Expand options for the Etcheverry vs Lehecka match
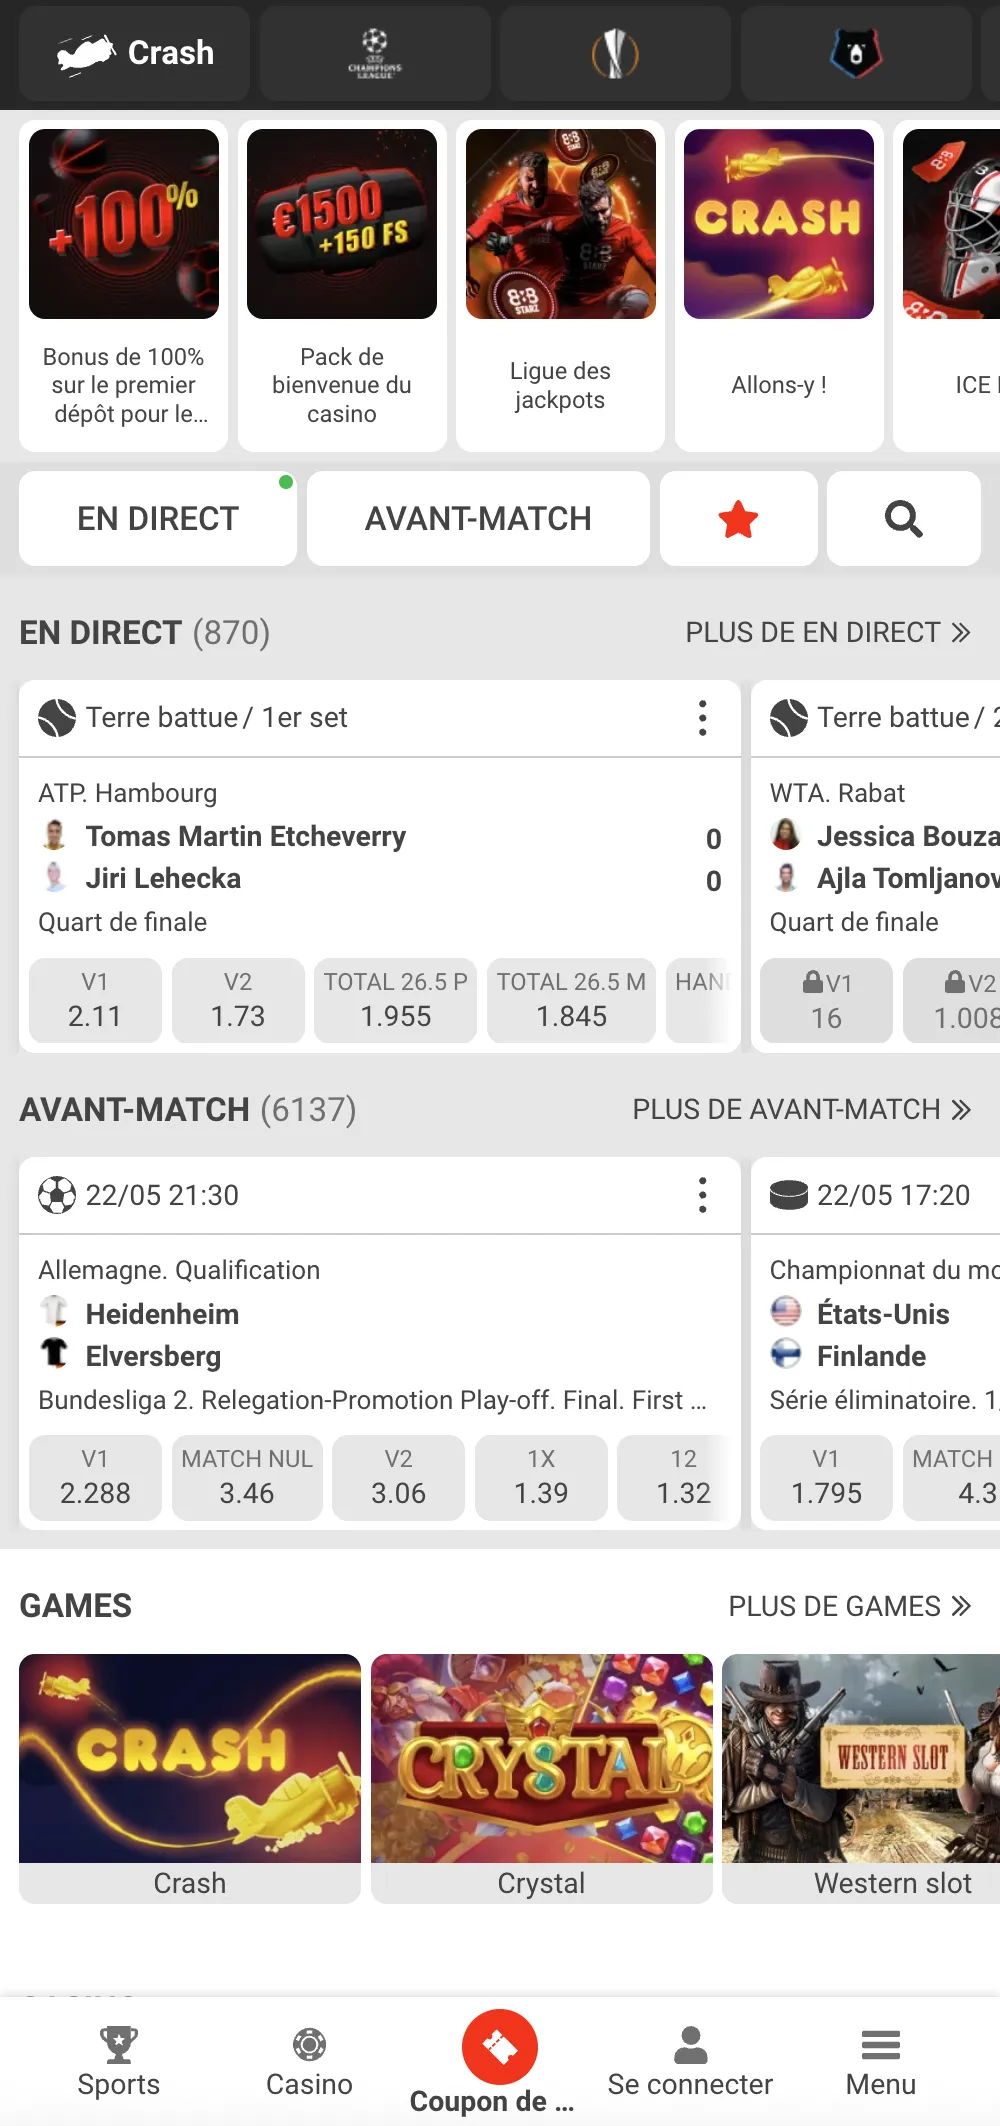 [703, 718]
